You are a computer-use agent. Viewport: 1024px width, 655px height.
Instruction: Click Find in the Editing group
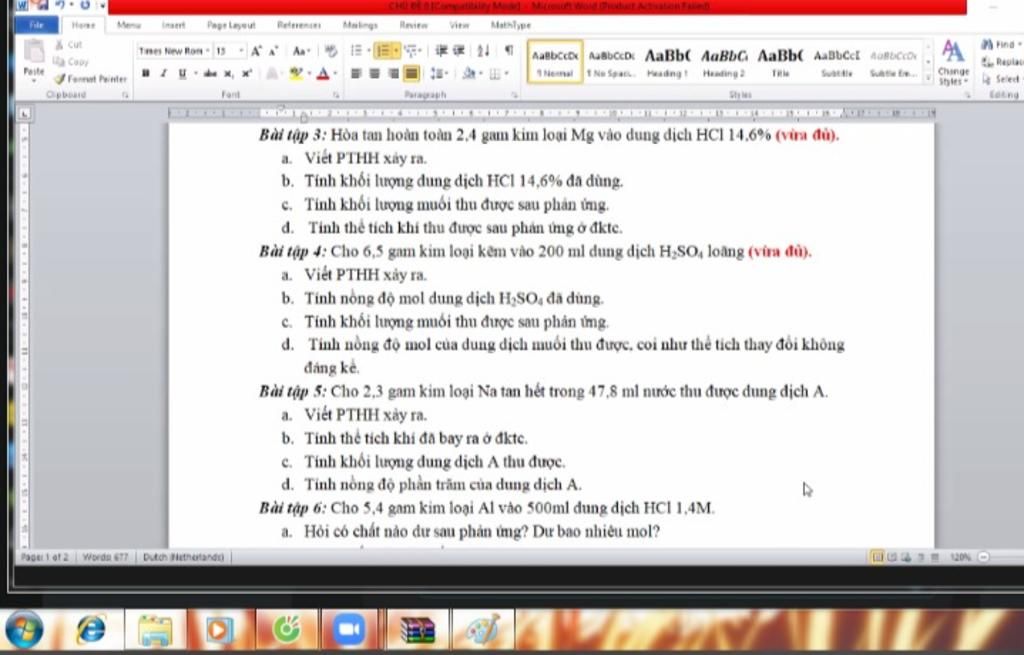(x=1002, y=44)
